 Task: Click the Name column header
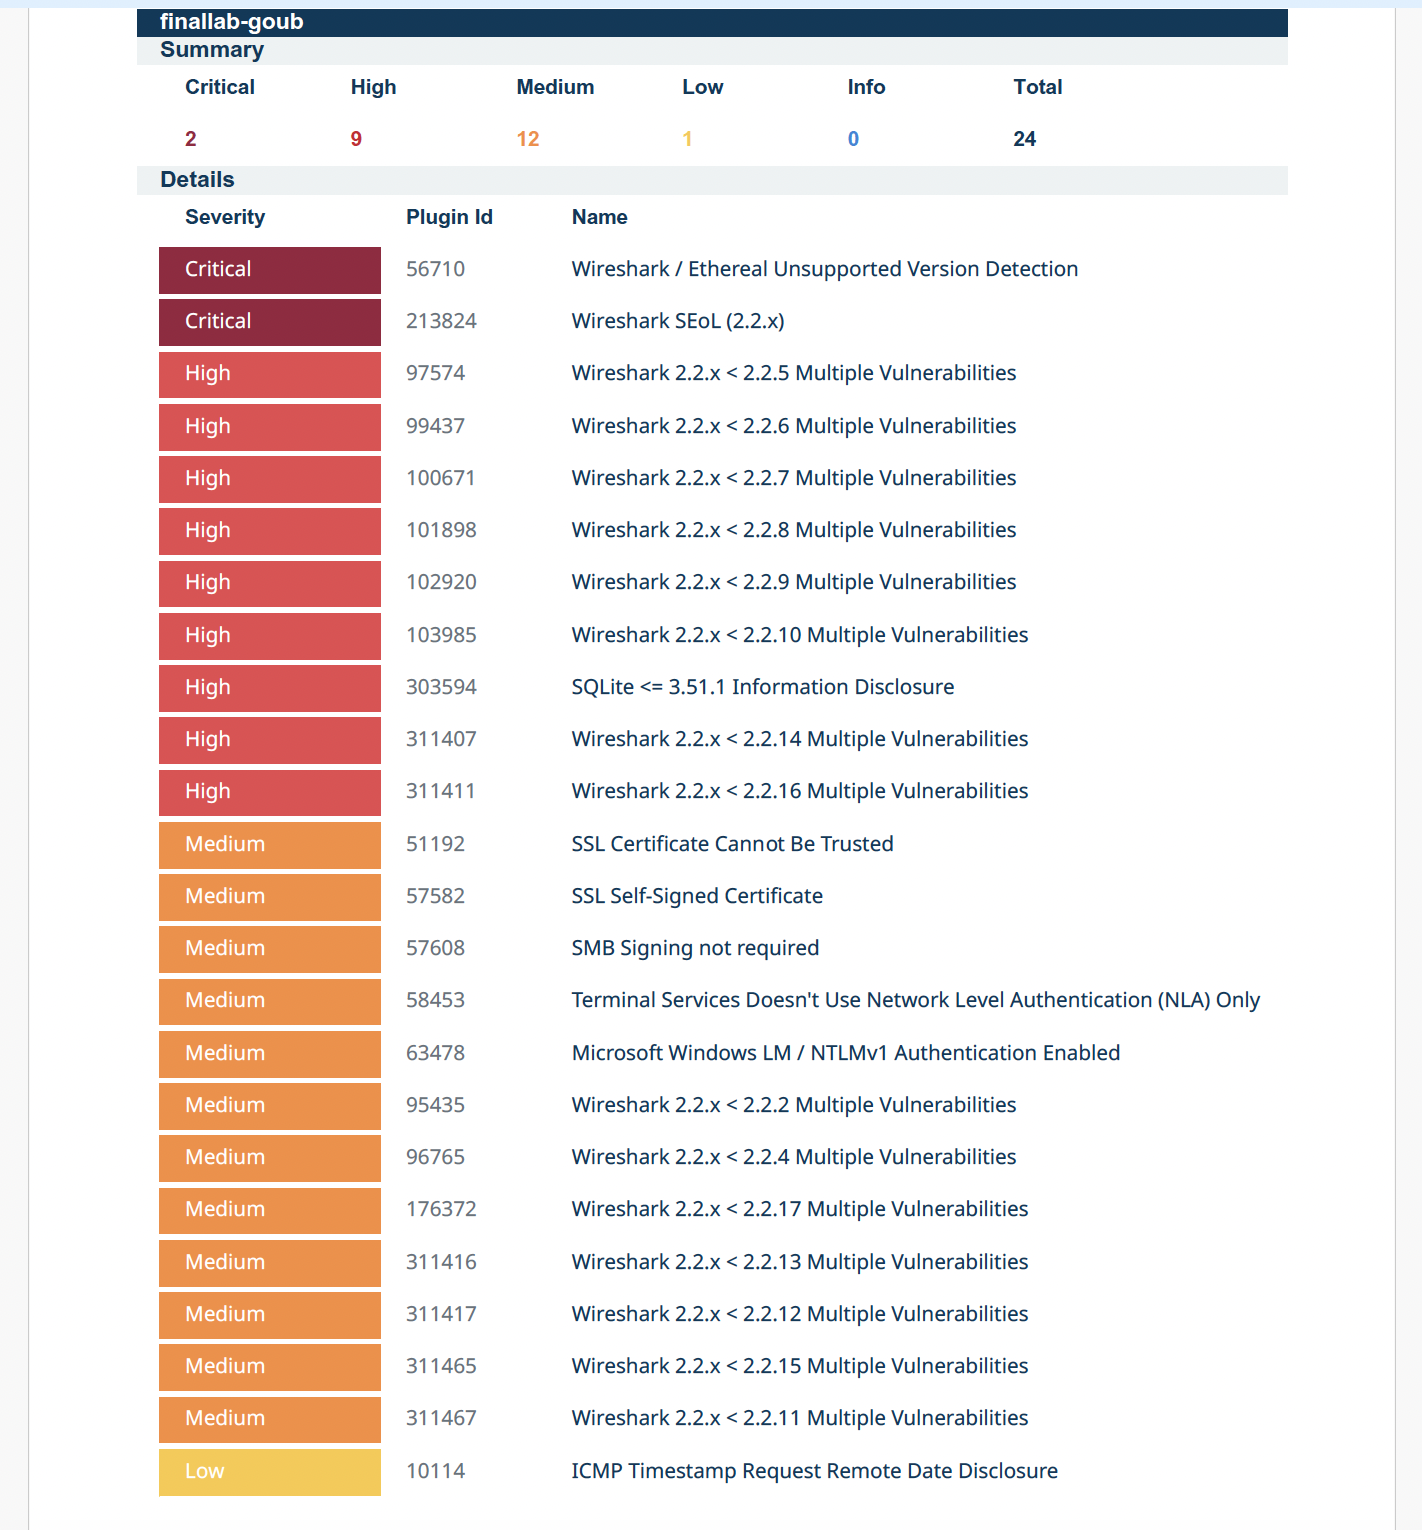tap(600, 217)
